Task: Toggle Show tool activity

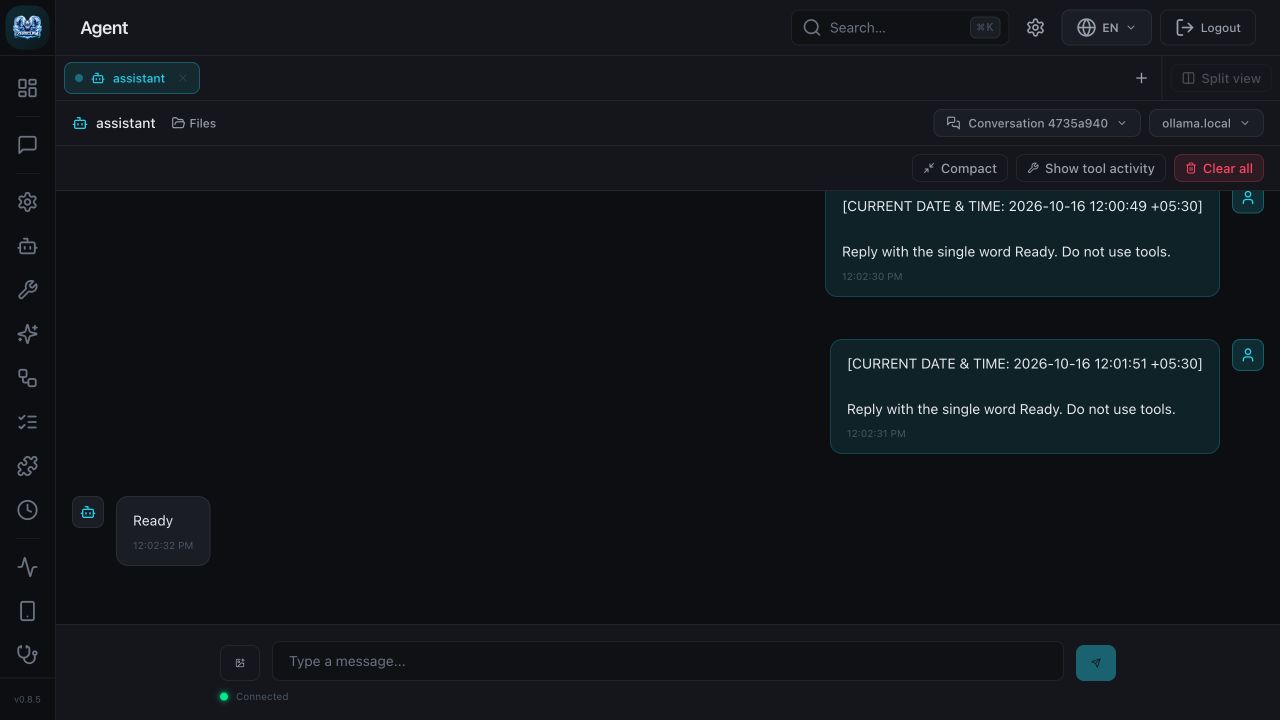Action: coord(1091,168)
